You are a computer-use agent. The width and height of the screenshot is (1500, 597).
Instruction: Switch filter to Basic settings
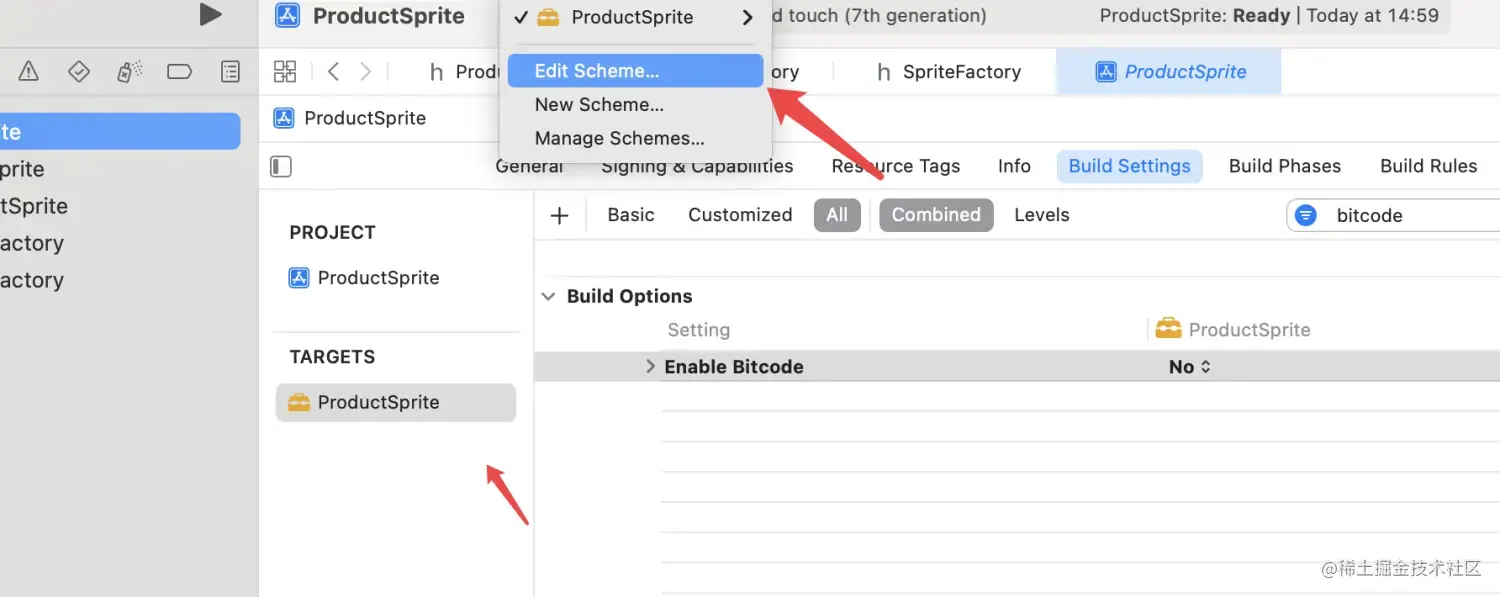631,215
